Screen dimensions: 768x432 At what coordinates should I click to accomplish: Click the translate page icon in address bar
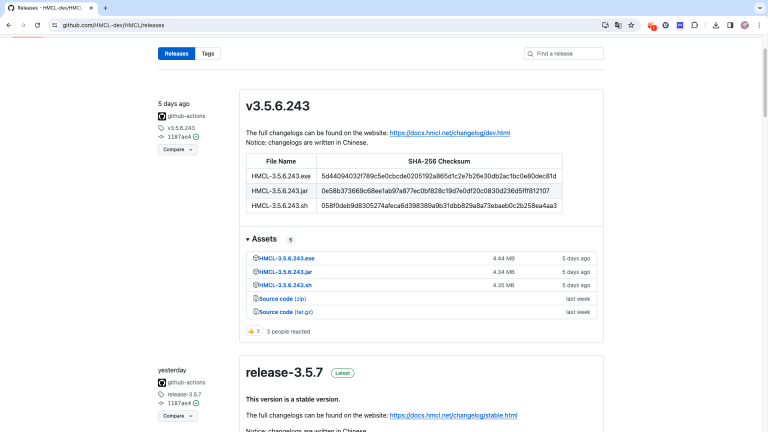(618, 24)
